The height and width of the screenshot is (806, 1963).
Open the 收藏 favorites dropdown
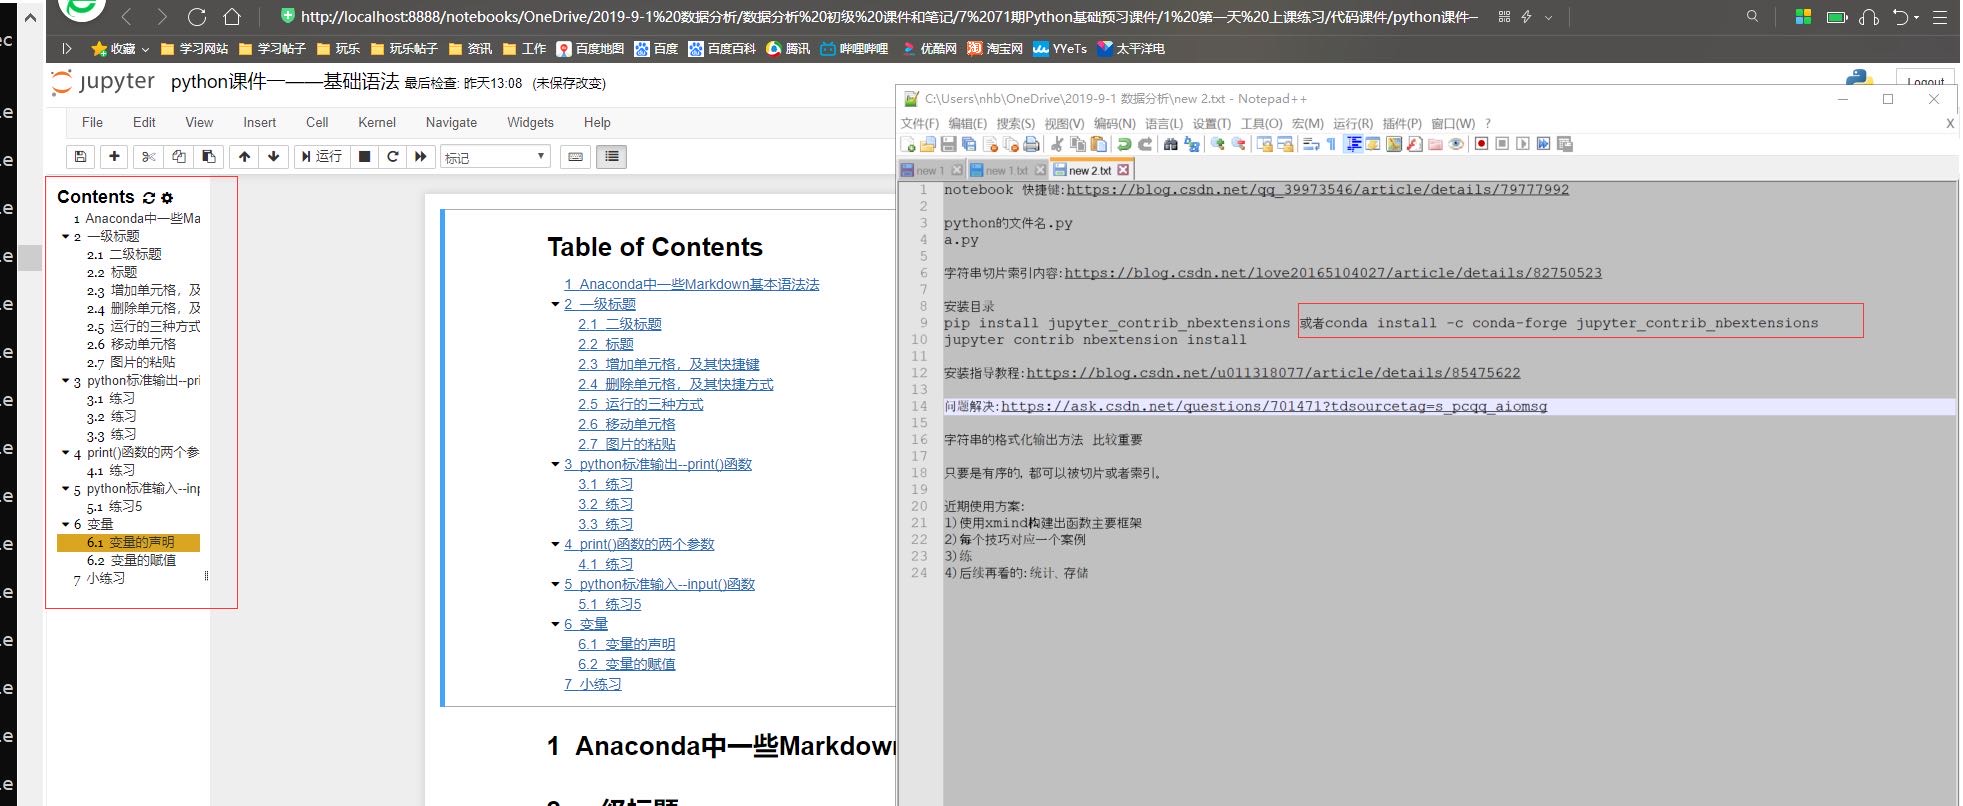tap(120, 49)
